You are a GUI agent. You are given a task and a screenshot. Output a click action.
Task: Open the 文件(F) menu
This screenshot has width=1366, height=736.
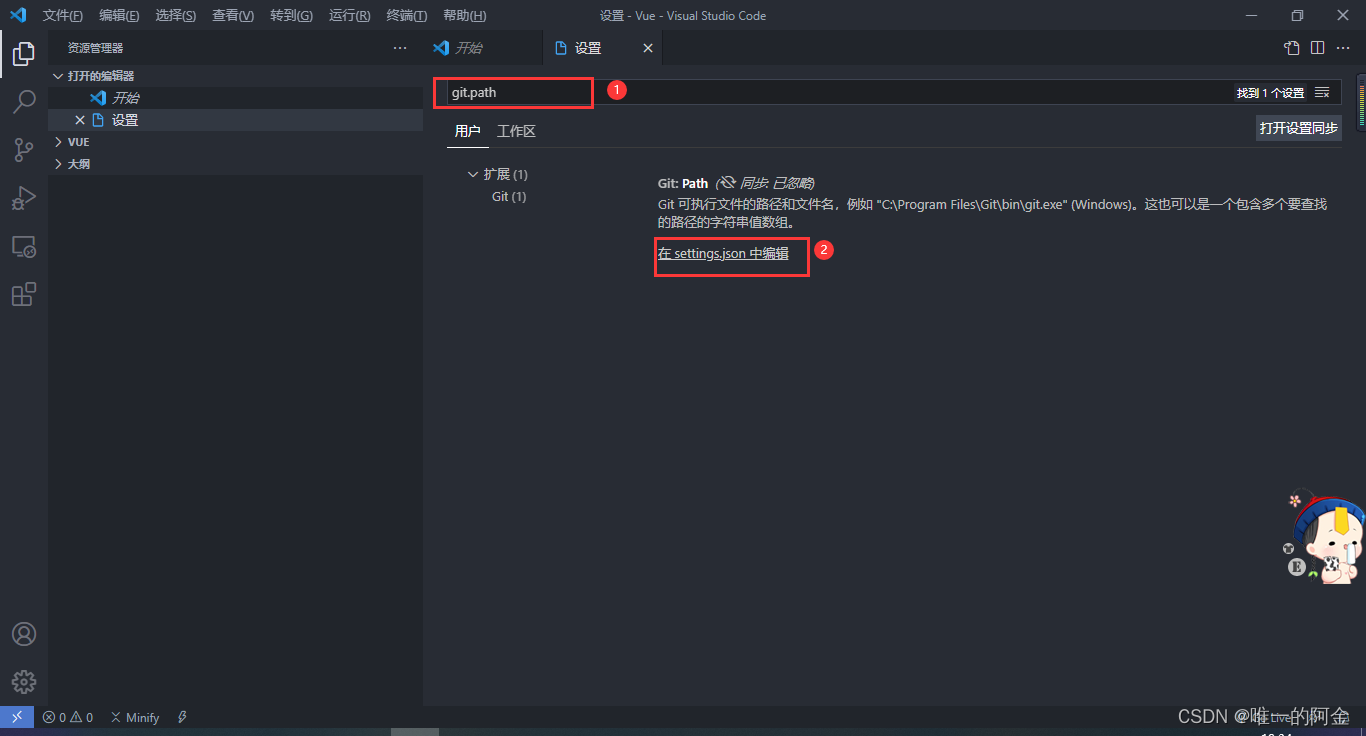(63, 15)
